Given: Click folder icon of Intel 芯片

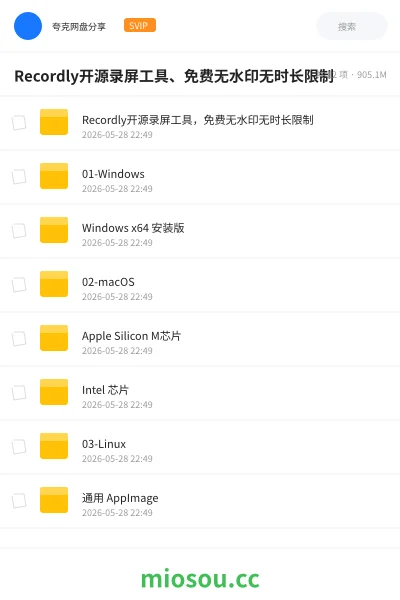Looking at the screenshot, I should coord(54,392).
